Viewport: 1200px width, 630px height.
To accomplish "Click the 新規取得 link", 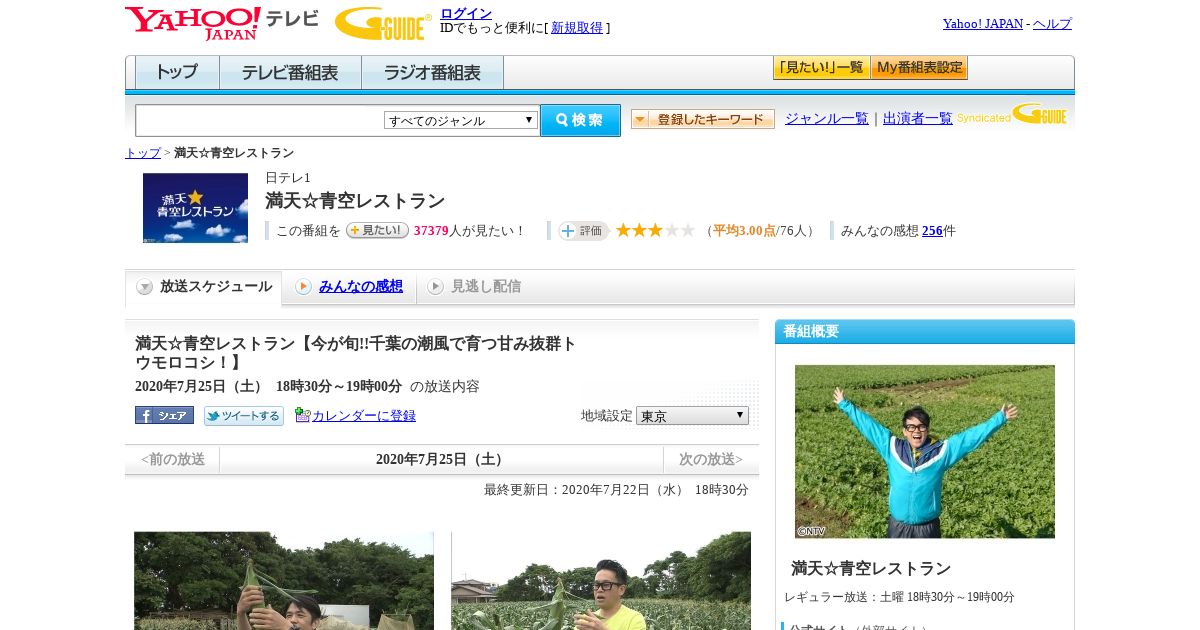I will point(577,28).
